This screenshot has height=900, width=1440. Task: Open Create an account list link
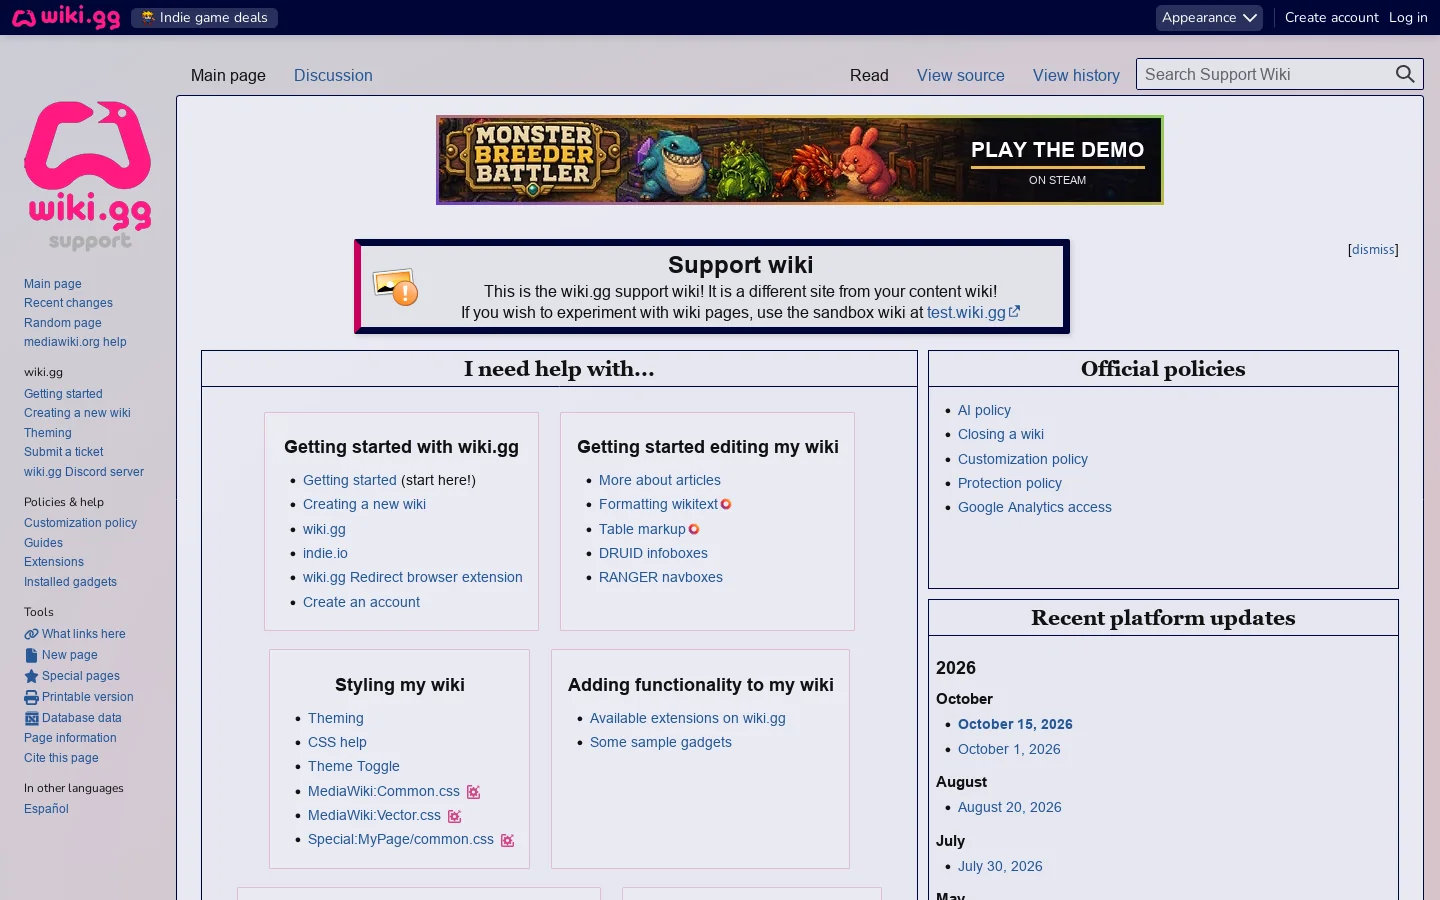361,602
